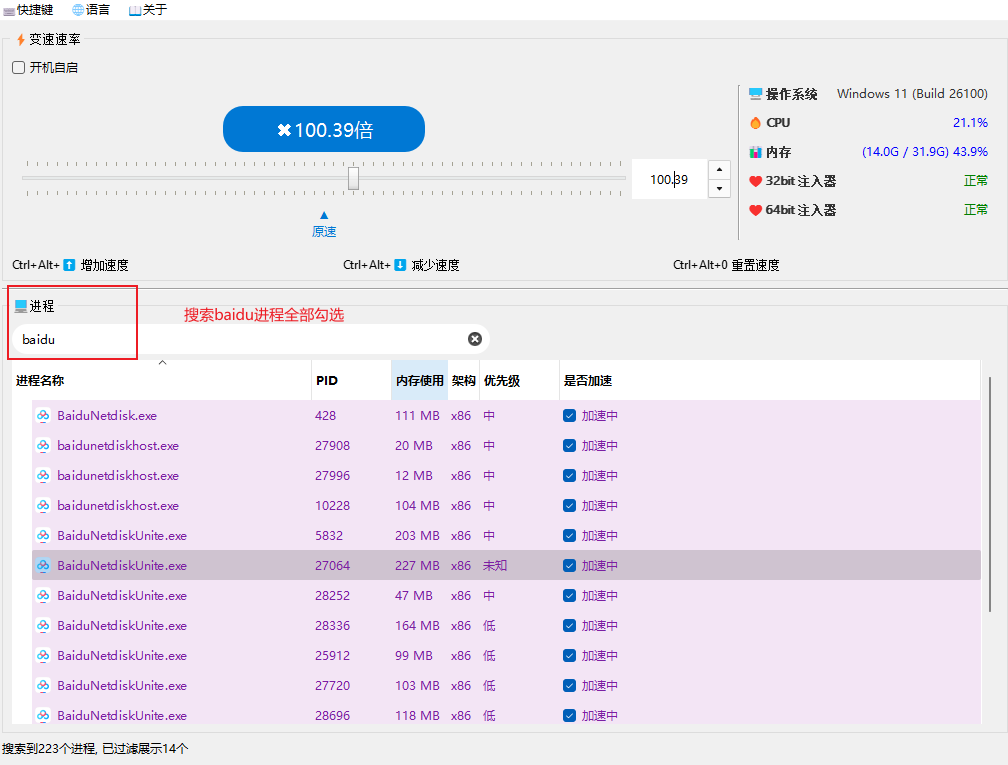Click the down-arrow icon for 减少速度
Image resolution: width=1008 pixels, height=765 pixels.
pos(400,265)
